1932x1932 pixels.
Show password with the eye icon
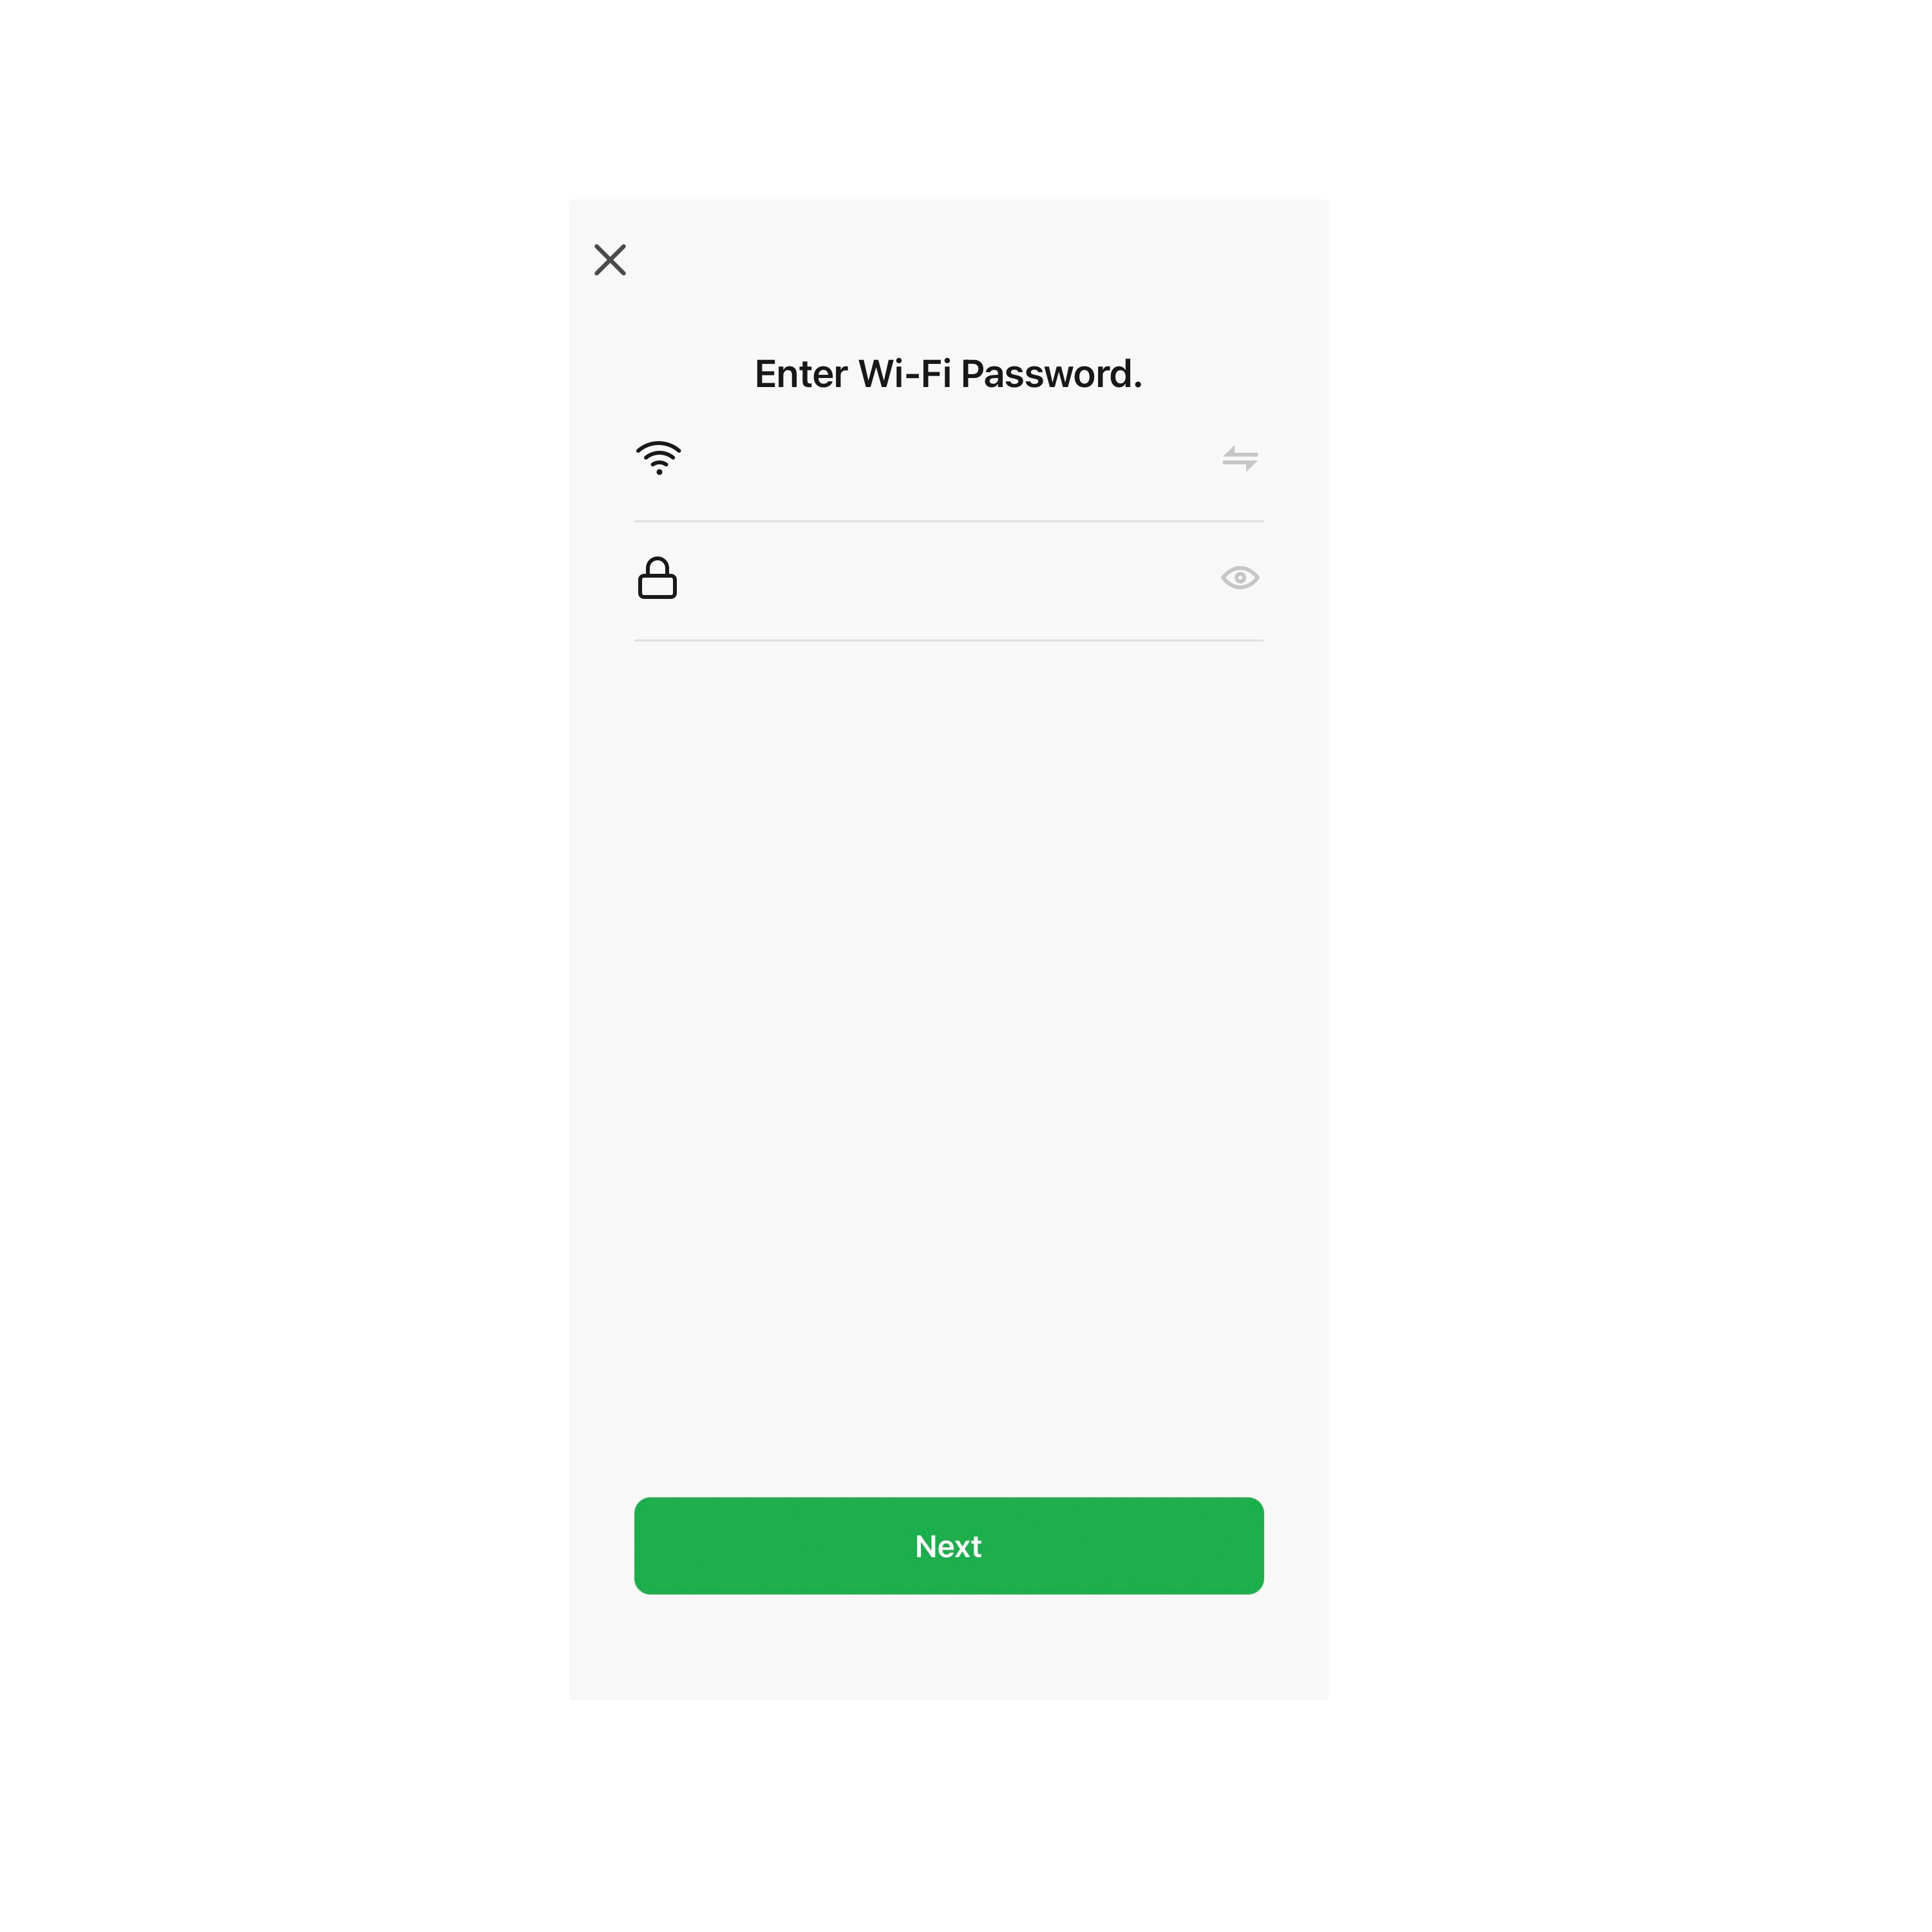[x=1240, y=578]
